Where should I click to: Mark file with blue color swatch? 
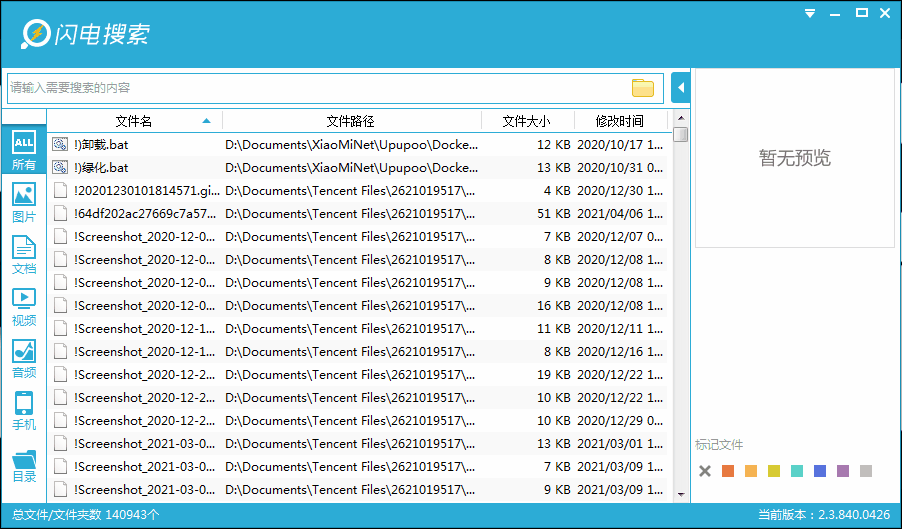click(x=820, y=472)
